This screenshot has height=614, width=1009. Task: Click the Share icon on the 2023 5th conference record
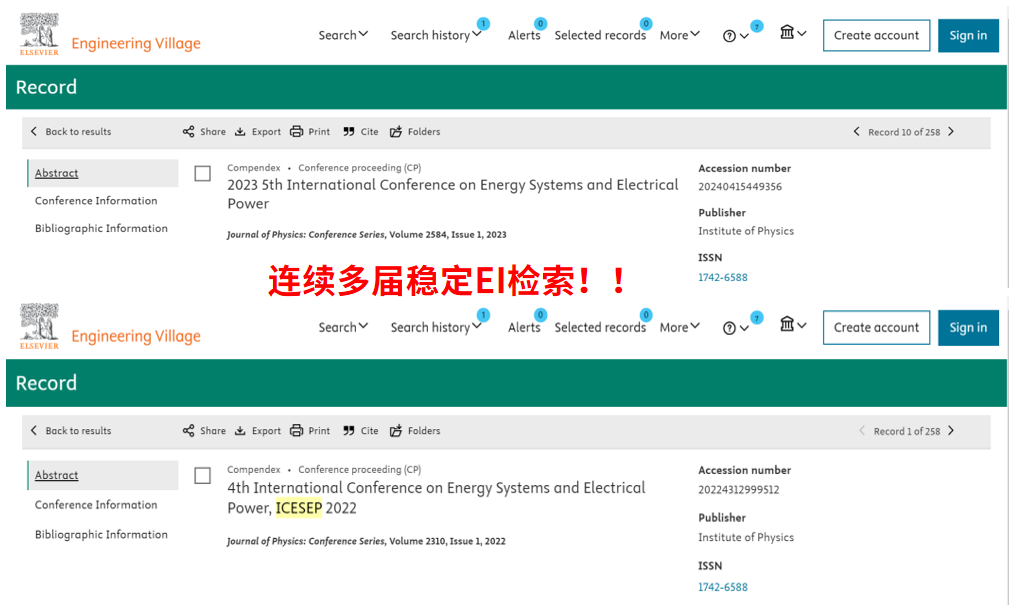pos(188,131)
